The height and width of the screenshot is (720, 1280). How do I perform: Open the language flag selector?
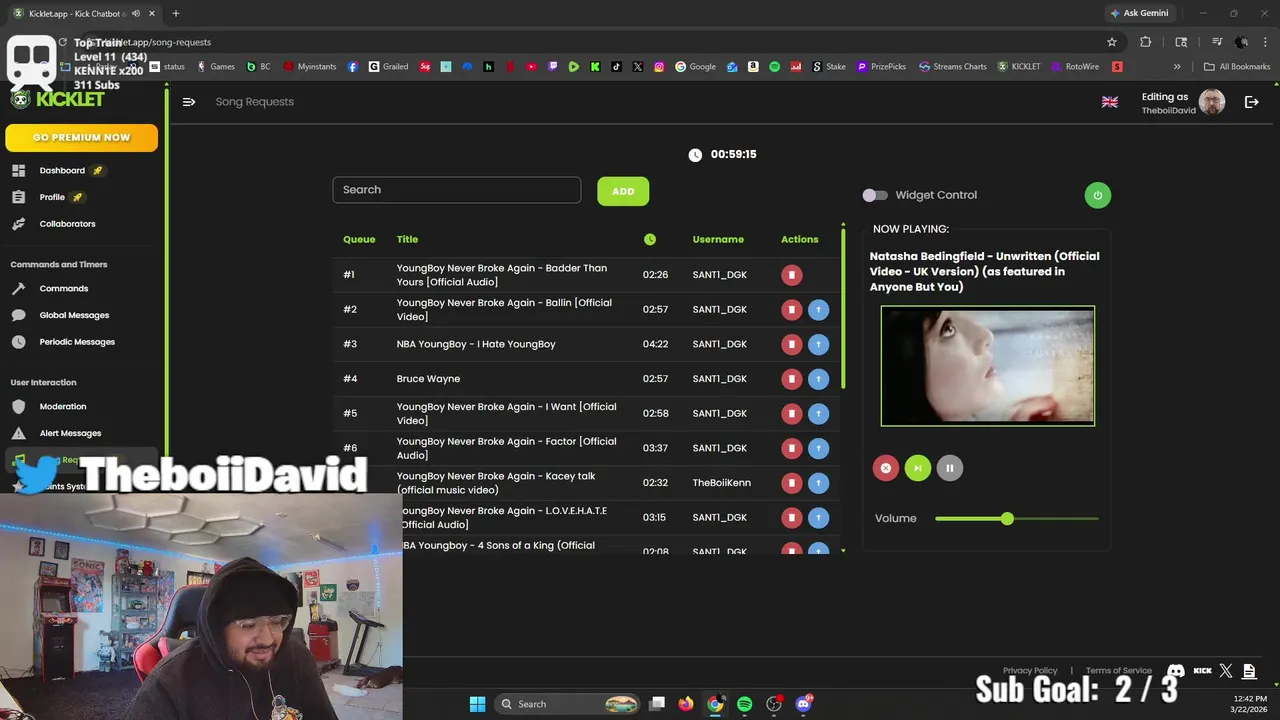pyautogui.click(x=1110, y=102)
